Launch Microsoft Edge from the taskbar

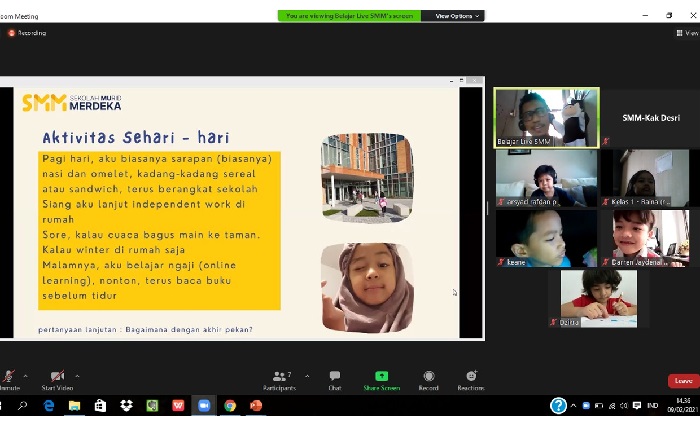[x=48, y=405]
